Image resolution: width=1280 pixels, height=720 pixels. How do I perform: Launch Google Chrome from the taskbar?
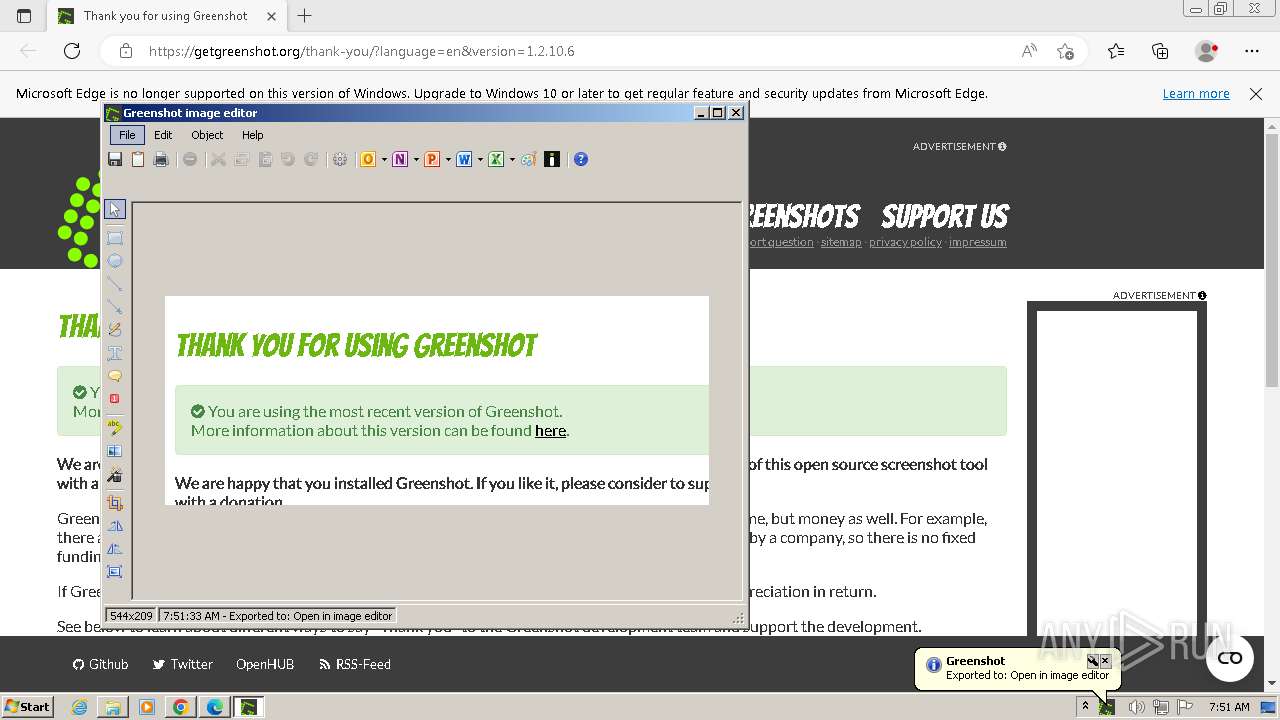[180, 707]
